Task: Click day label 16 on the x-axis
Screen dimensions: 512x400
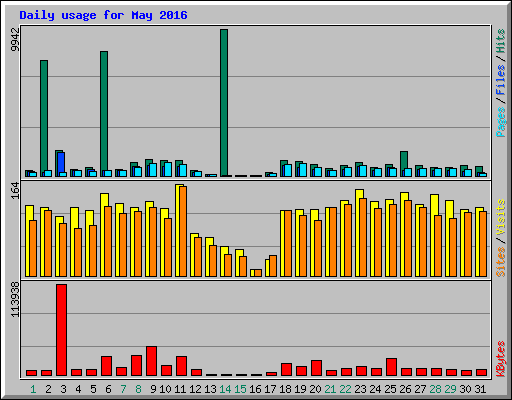Action: pyautogui.click(x=255, y=389)
